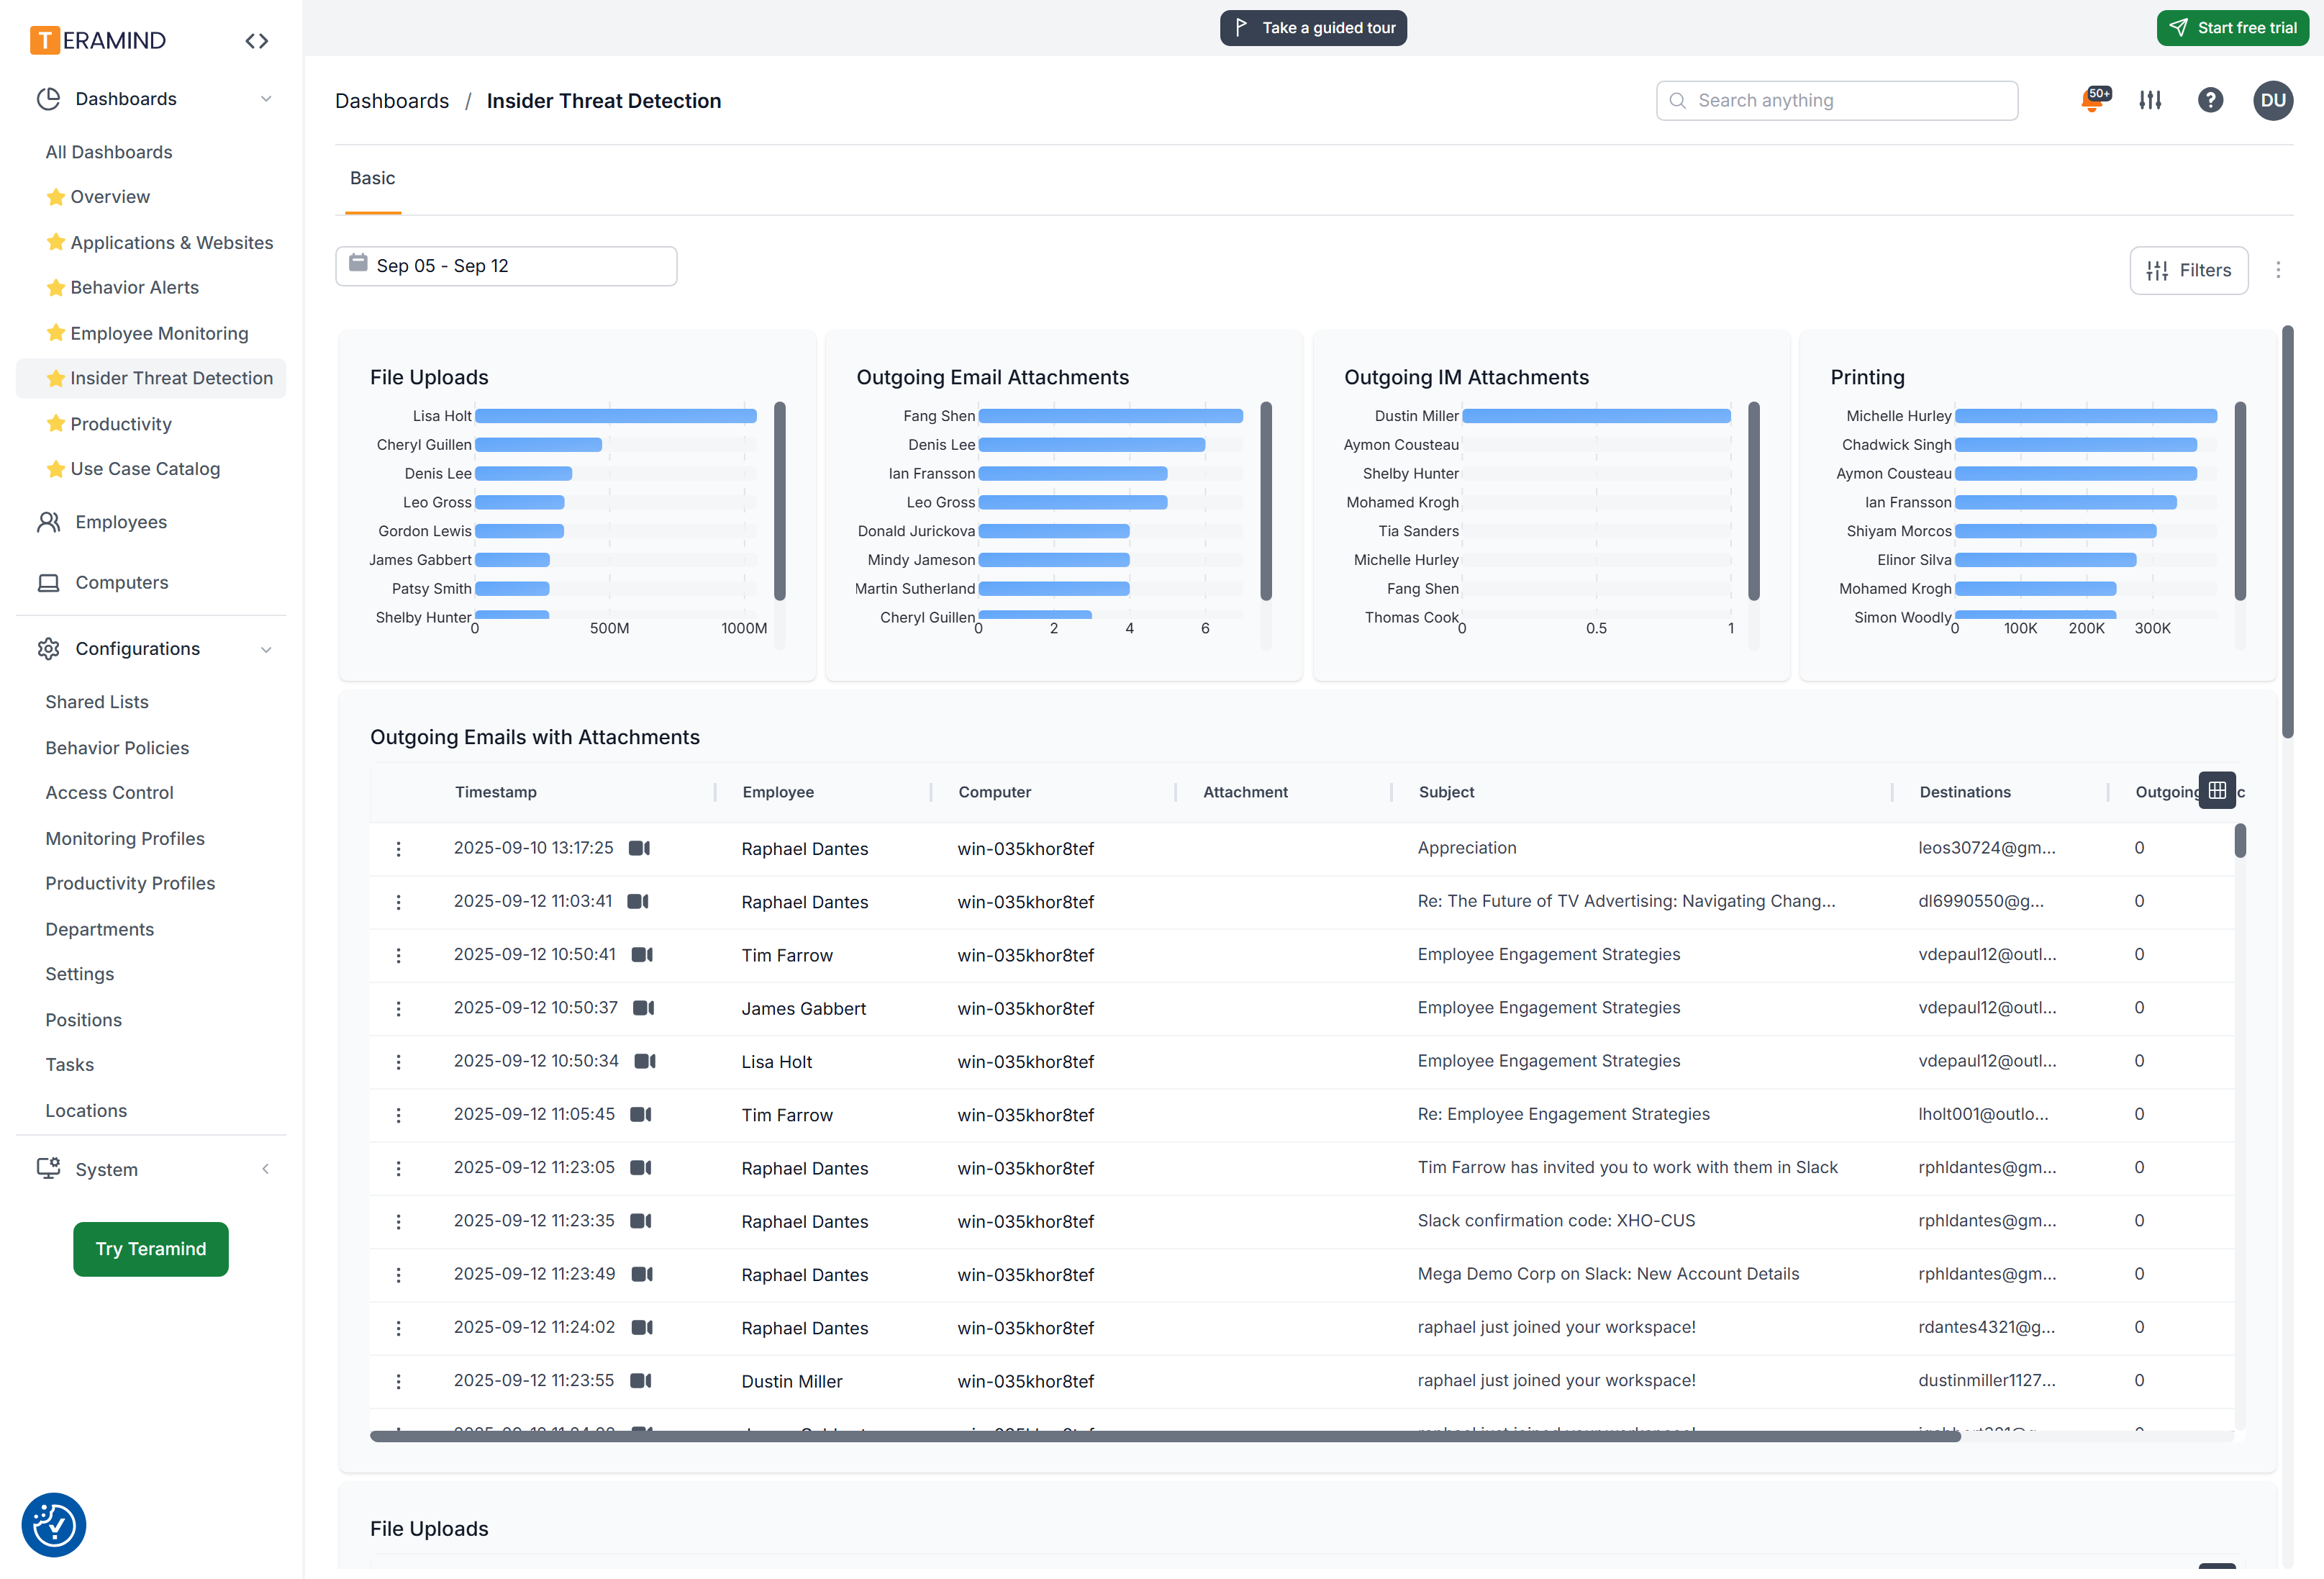Click the Printing chart scrollbar

[2240, 500]
